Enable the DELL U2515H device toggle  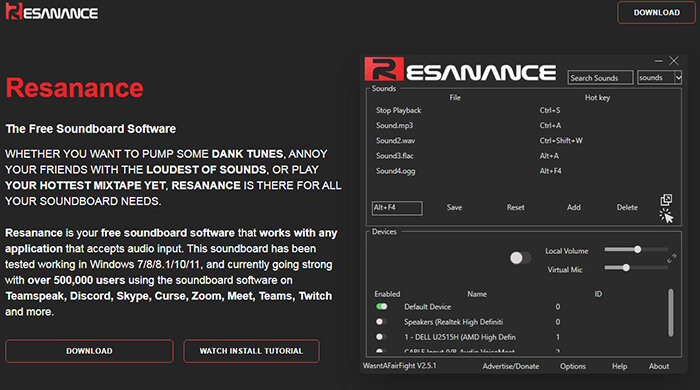pyautogui.click(x=381, y=337)
